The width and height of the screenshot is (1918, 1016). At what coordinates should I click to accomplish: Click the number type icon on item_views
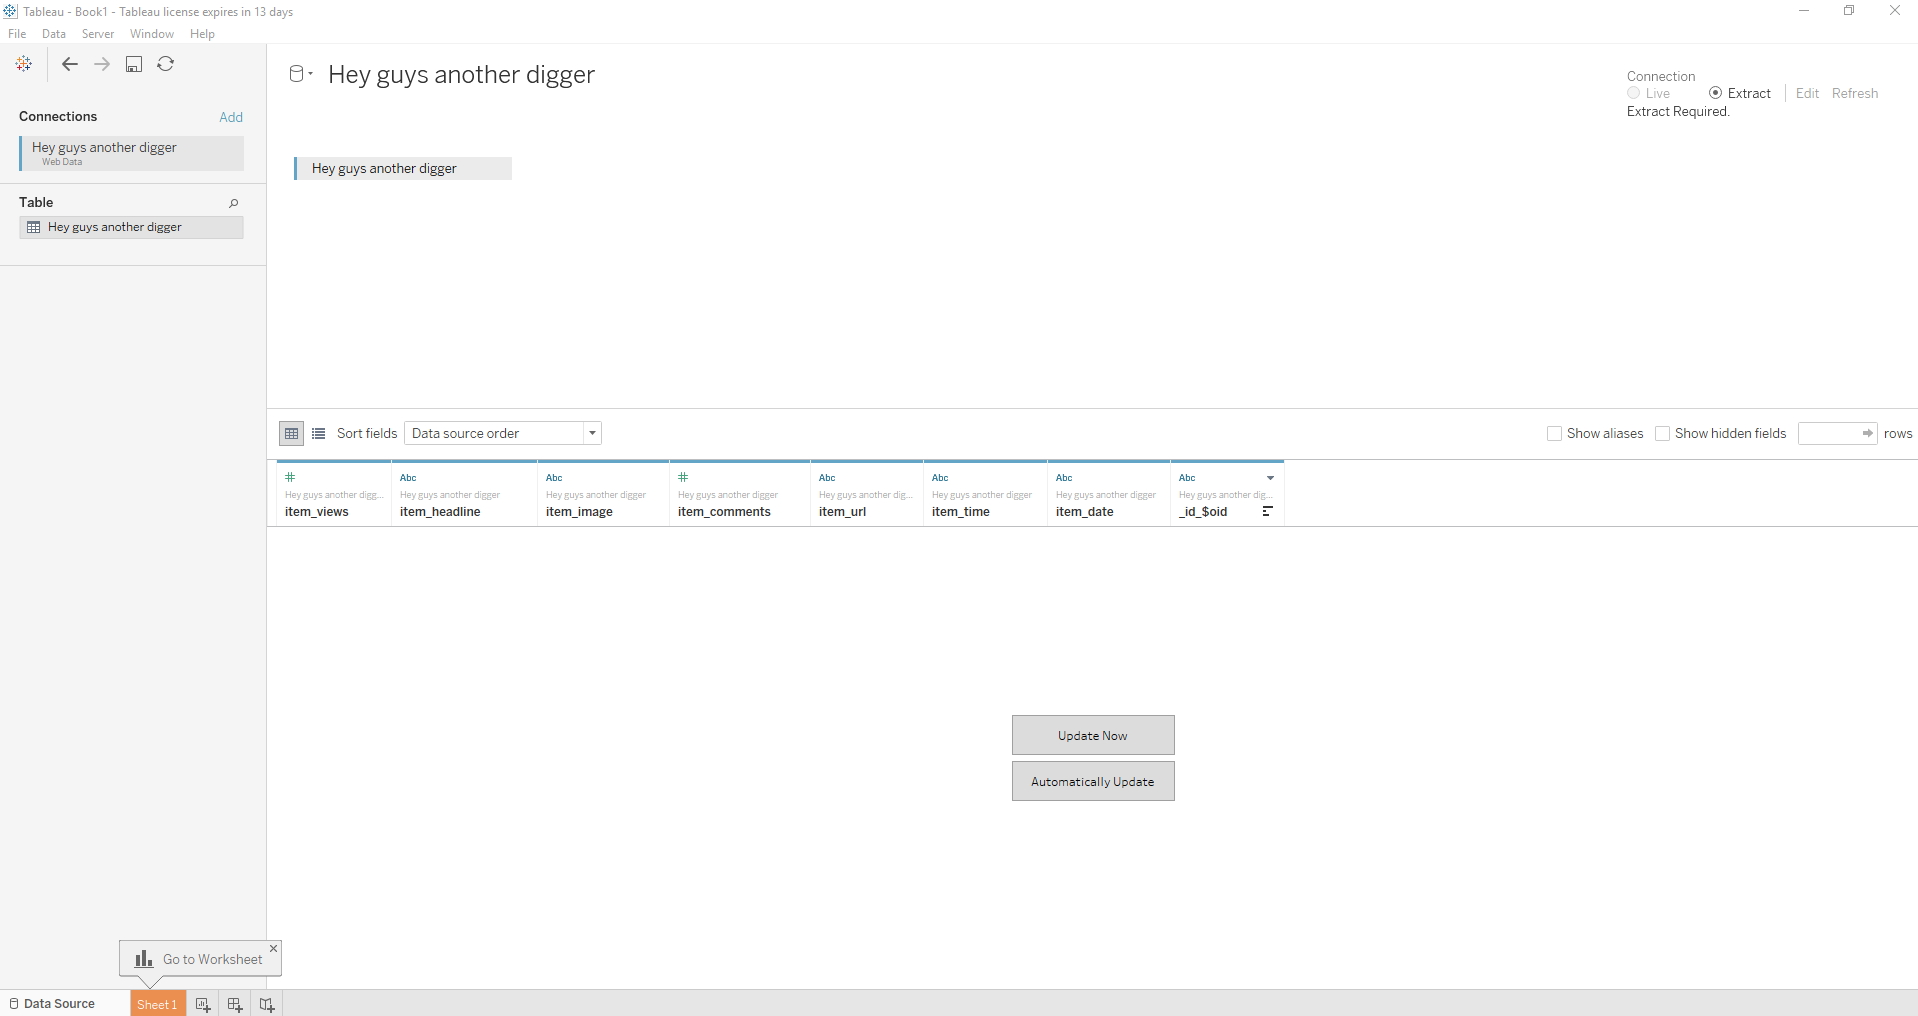click(x=290, y=477)
